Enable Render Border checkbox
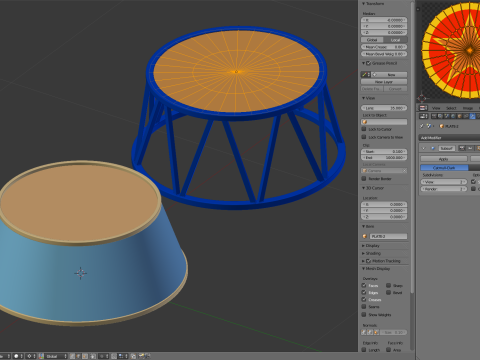Image resolution: width=480 pixels, height=360 pixels. (x=364, y=178)
